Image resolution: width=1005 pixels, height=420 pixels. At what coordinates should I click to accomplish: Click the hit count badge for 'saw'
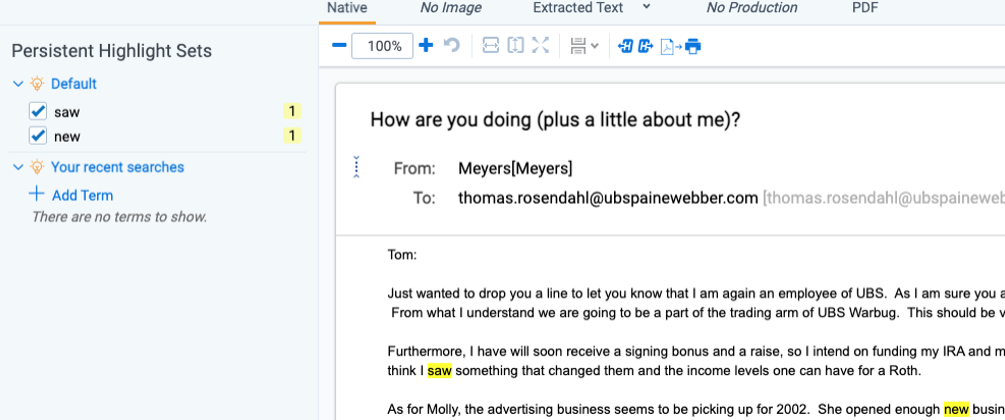[292, 112]
